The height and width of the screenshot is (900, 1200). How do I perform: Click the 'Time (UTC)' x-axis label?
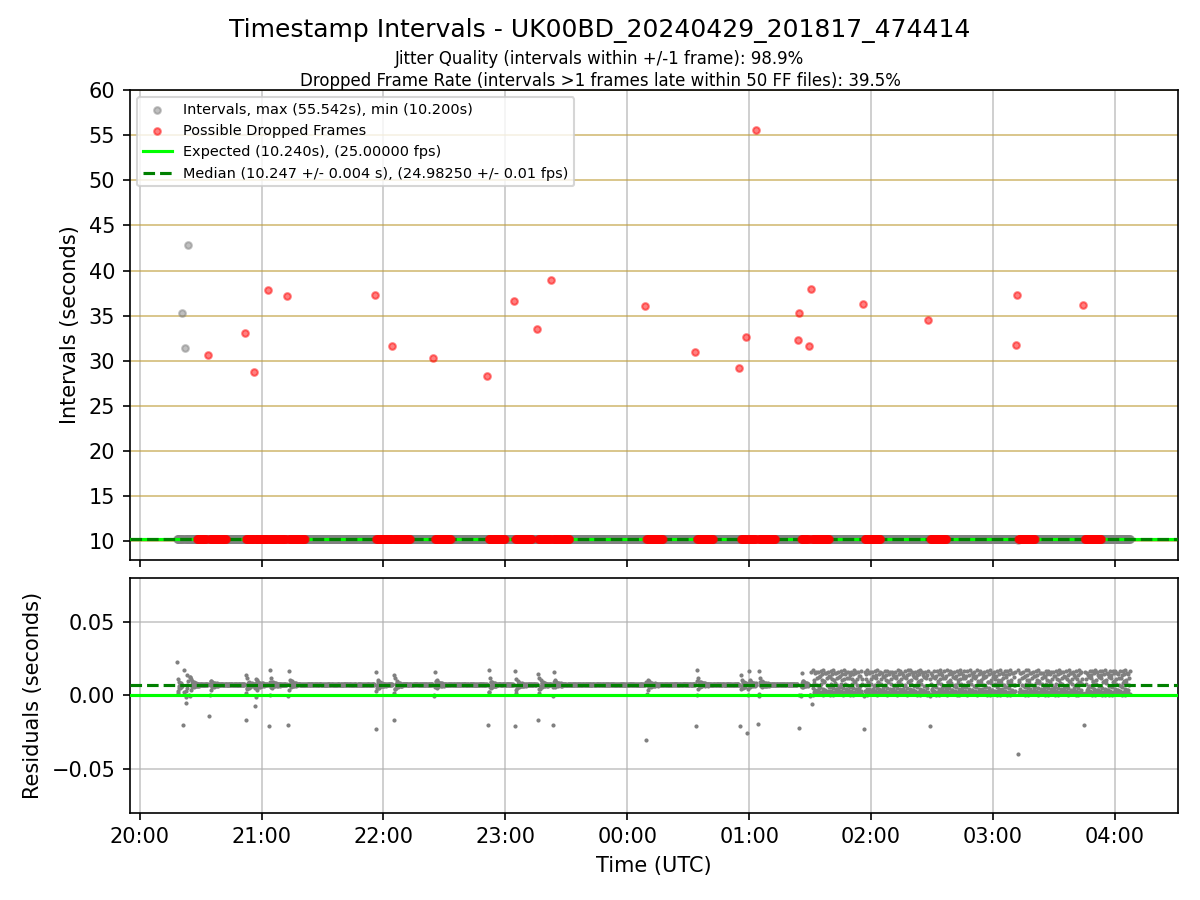click(654, 865)
